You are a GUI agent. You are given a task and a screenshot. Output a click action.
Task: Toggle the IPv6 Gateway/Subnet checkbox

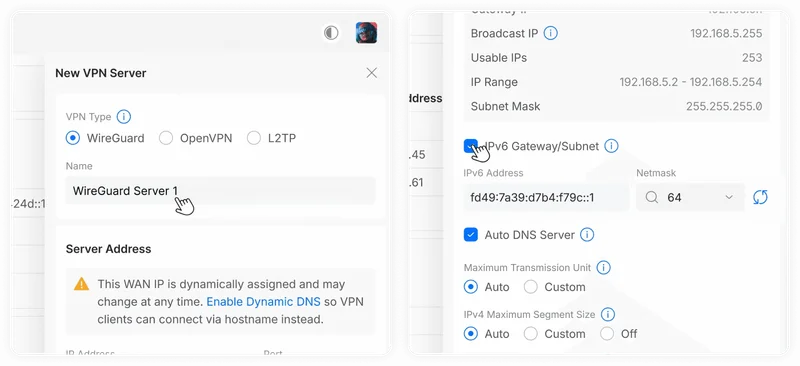(471, 147)
